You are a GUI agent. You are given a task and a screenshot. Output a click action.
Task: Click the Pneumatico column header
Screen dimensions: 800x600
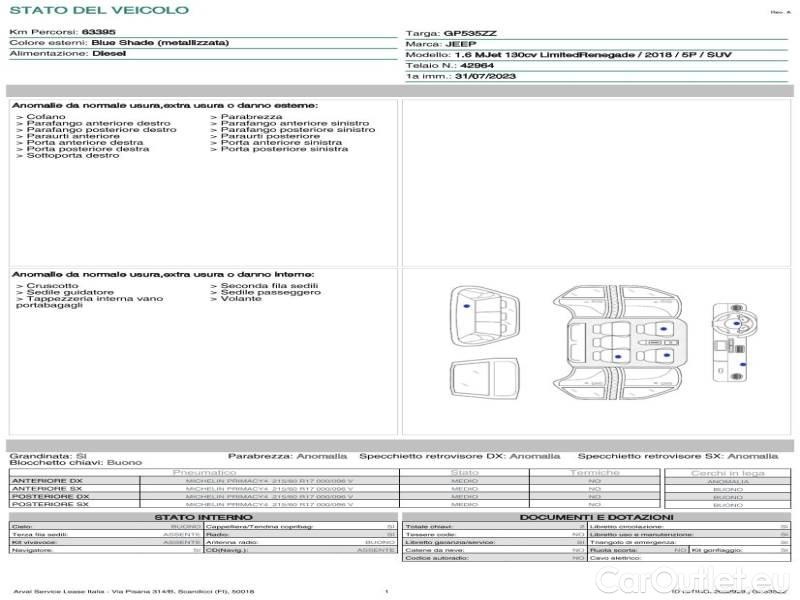(x=204, y=472)
